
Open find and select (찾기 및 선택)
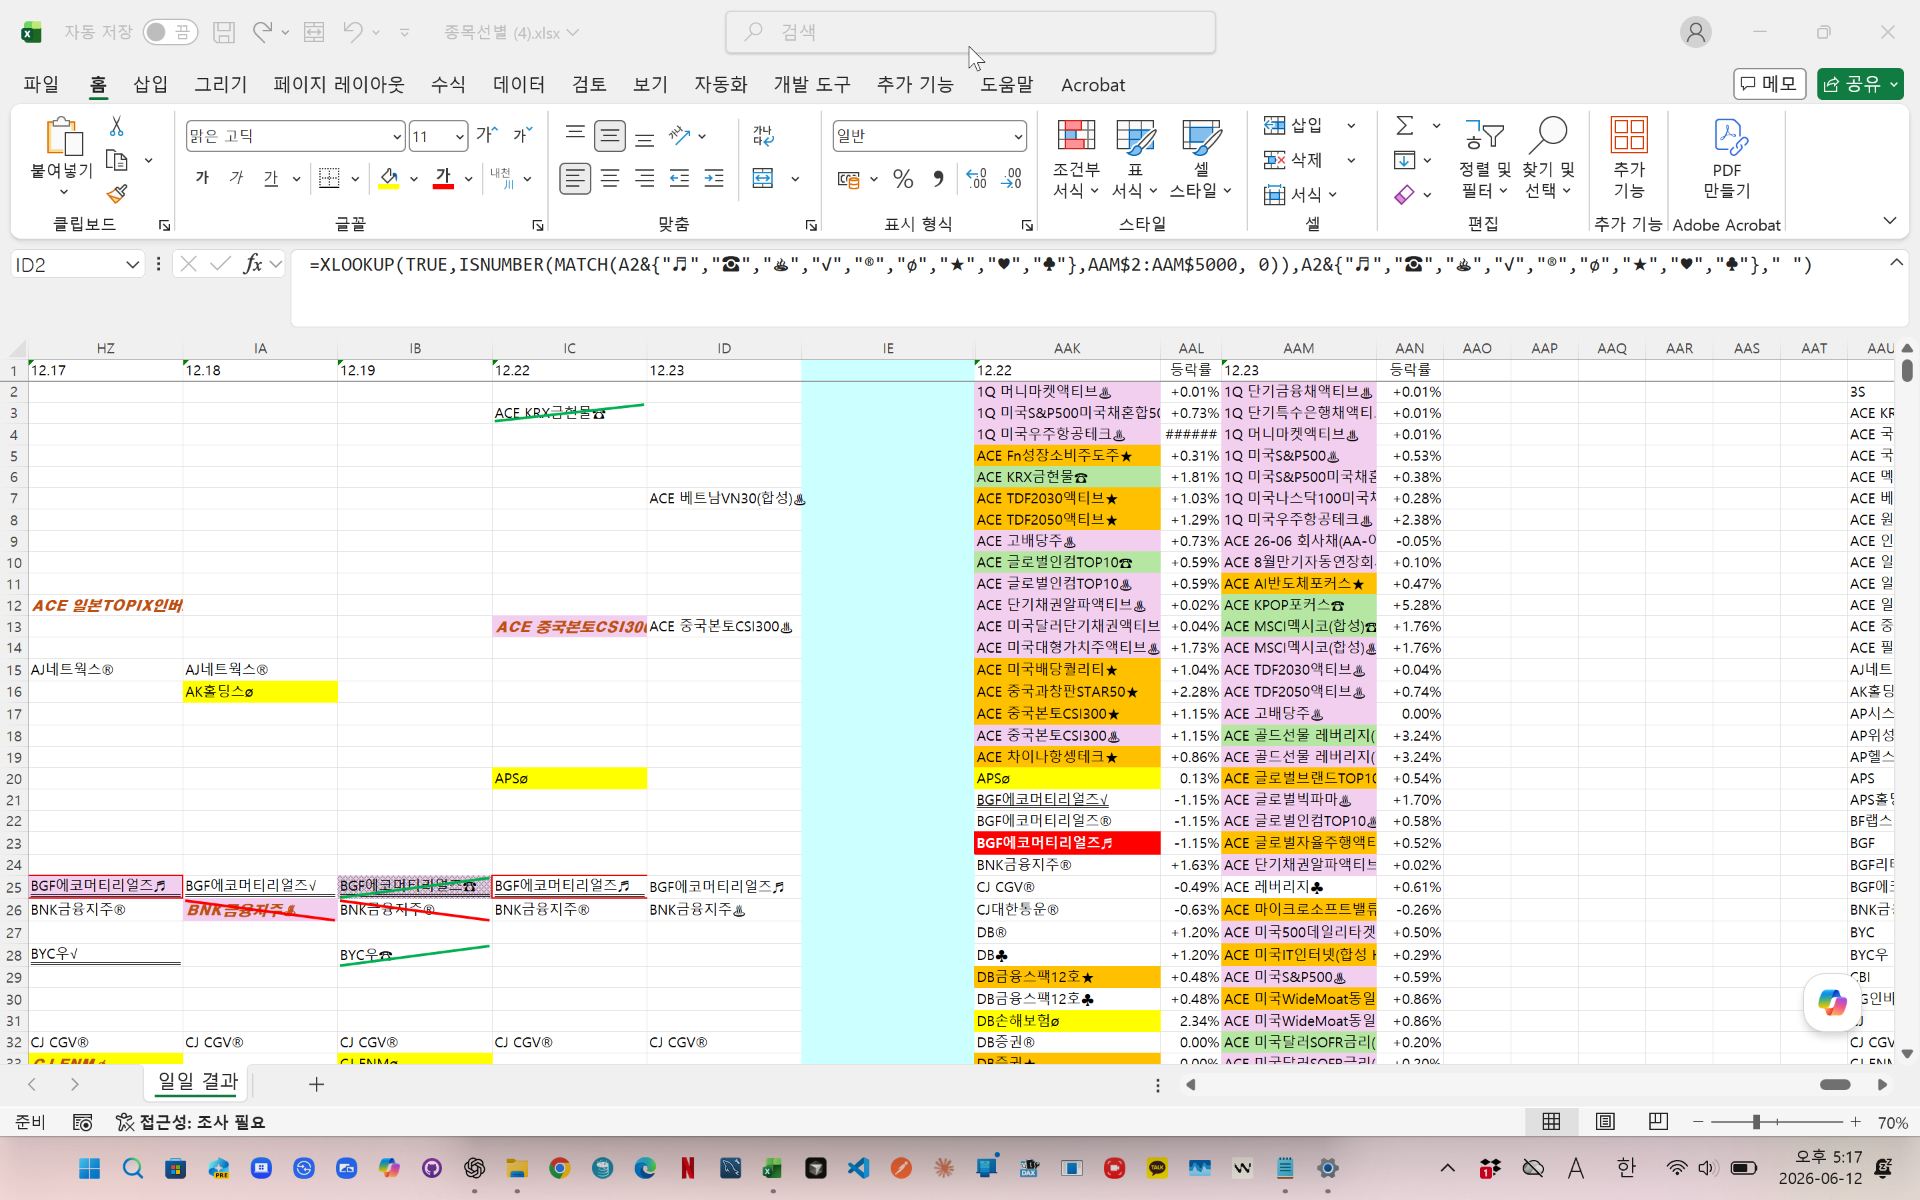[1548, 158]
